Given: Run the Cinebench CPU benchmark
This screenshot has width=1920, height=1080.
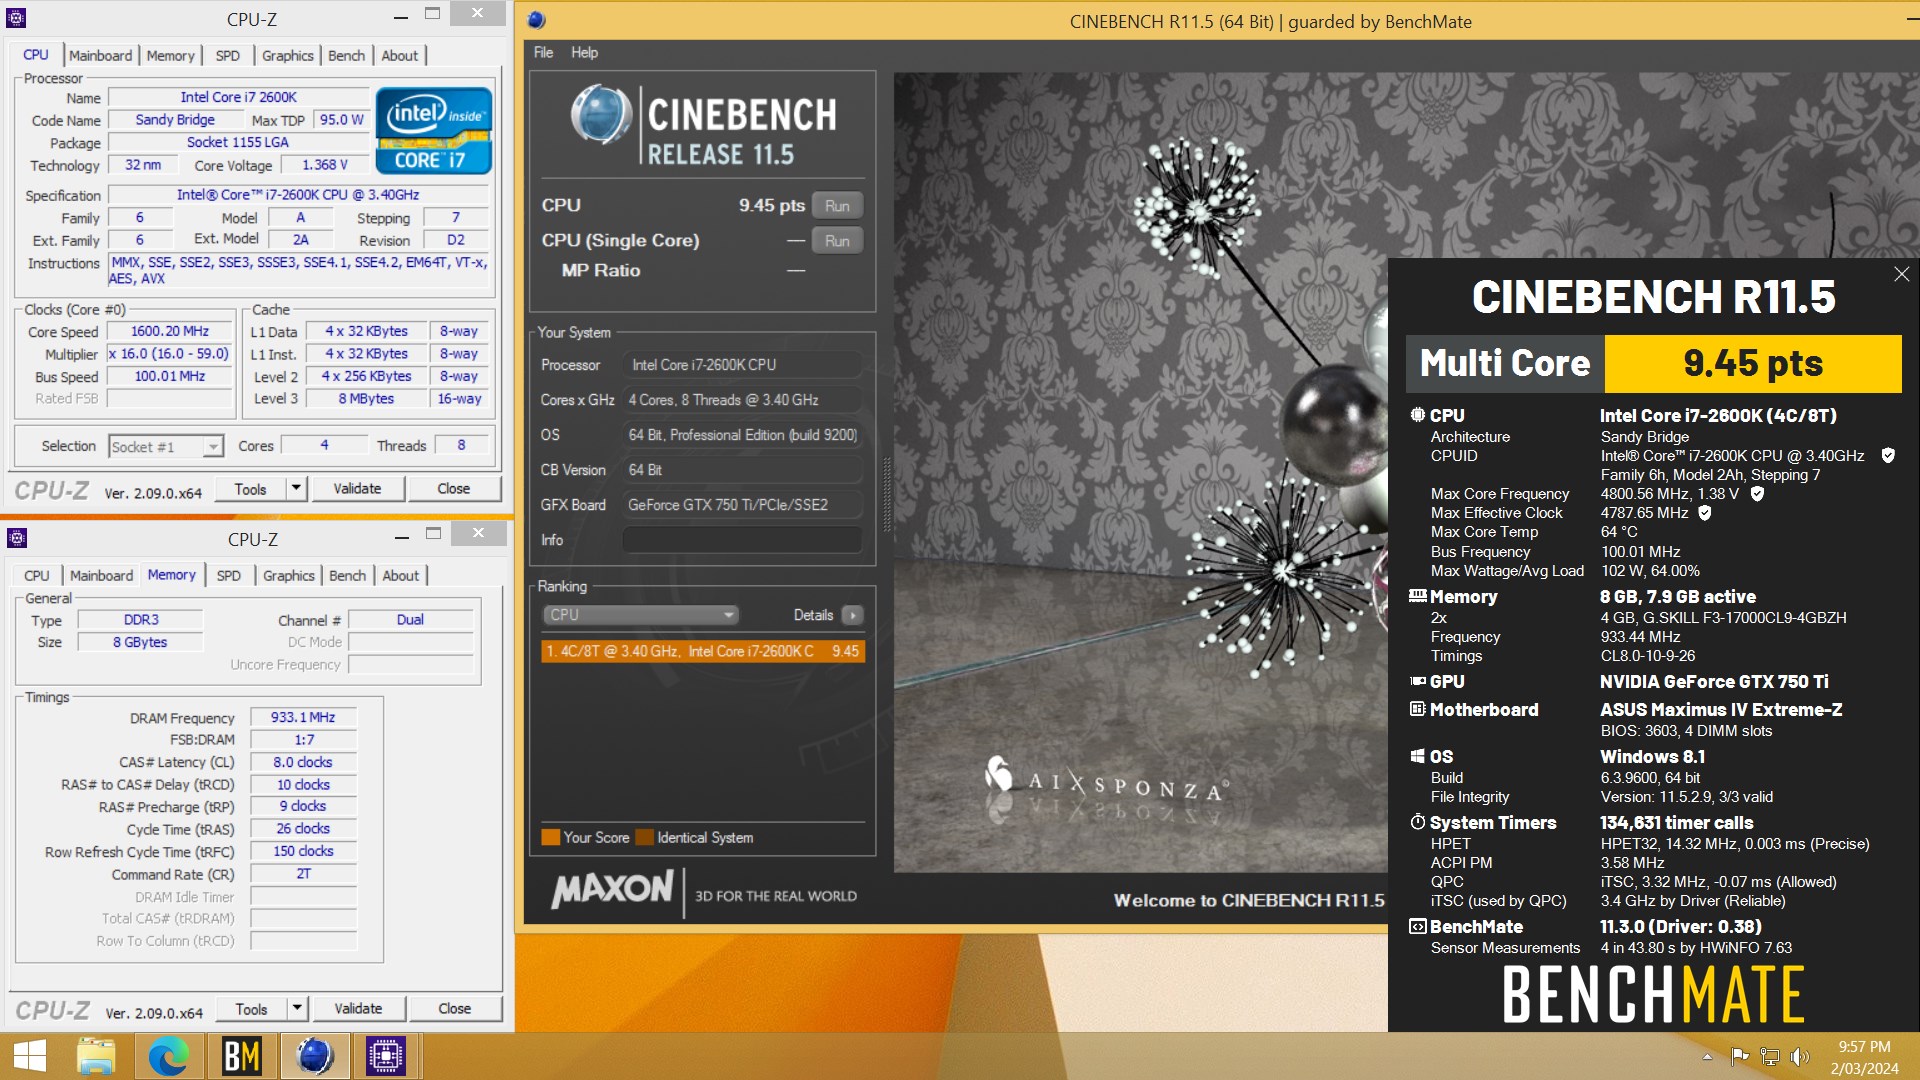Looking at the screenshot, I should pos(837,206).
